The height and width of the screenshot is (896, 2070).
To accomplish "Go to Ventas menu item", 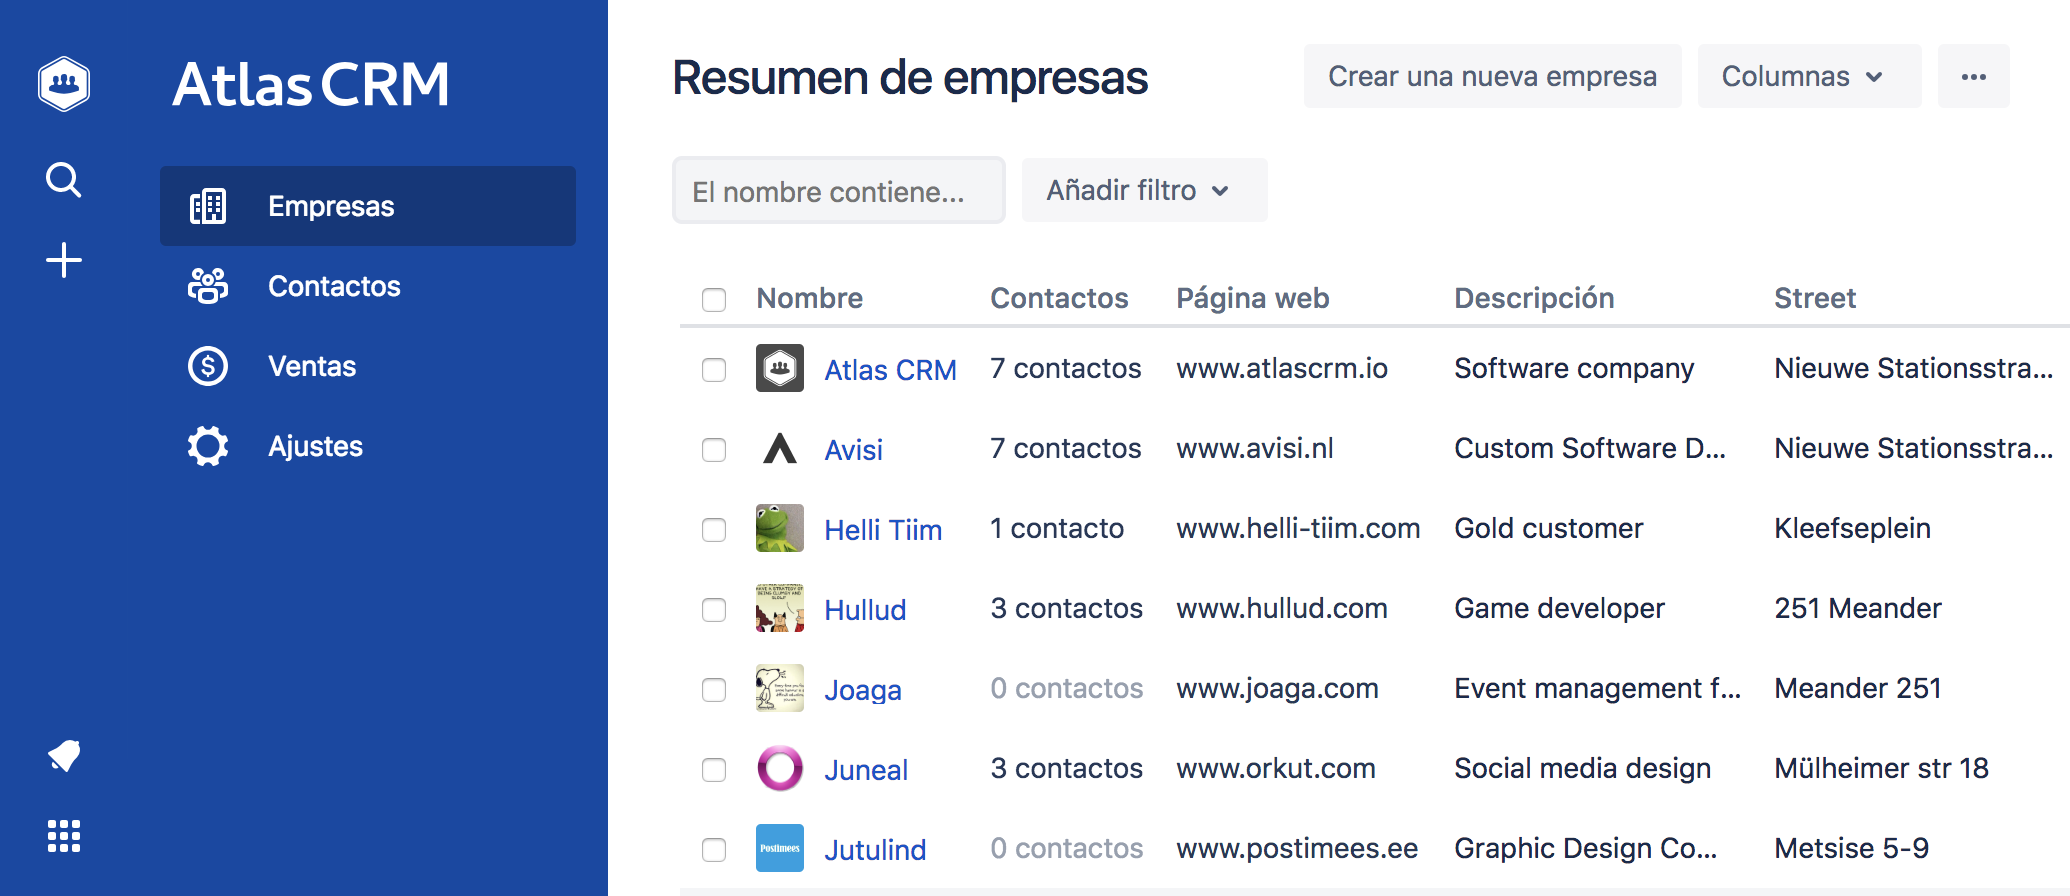I will click(368, 366).
